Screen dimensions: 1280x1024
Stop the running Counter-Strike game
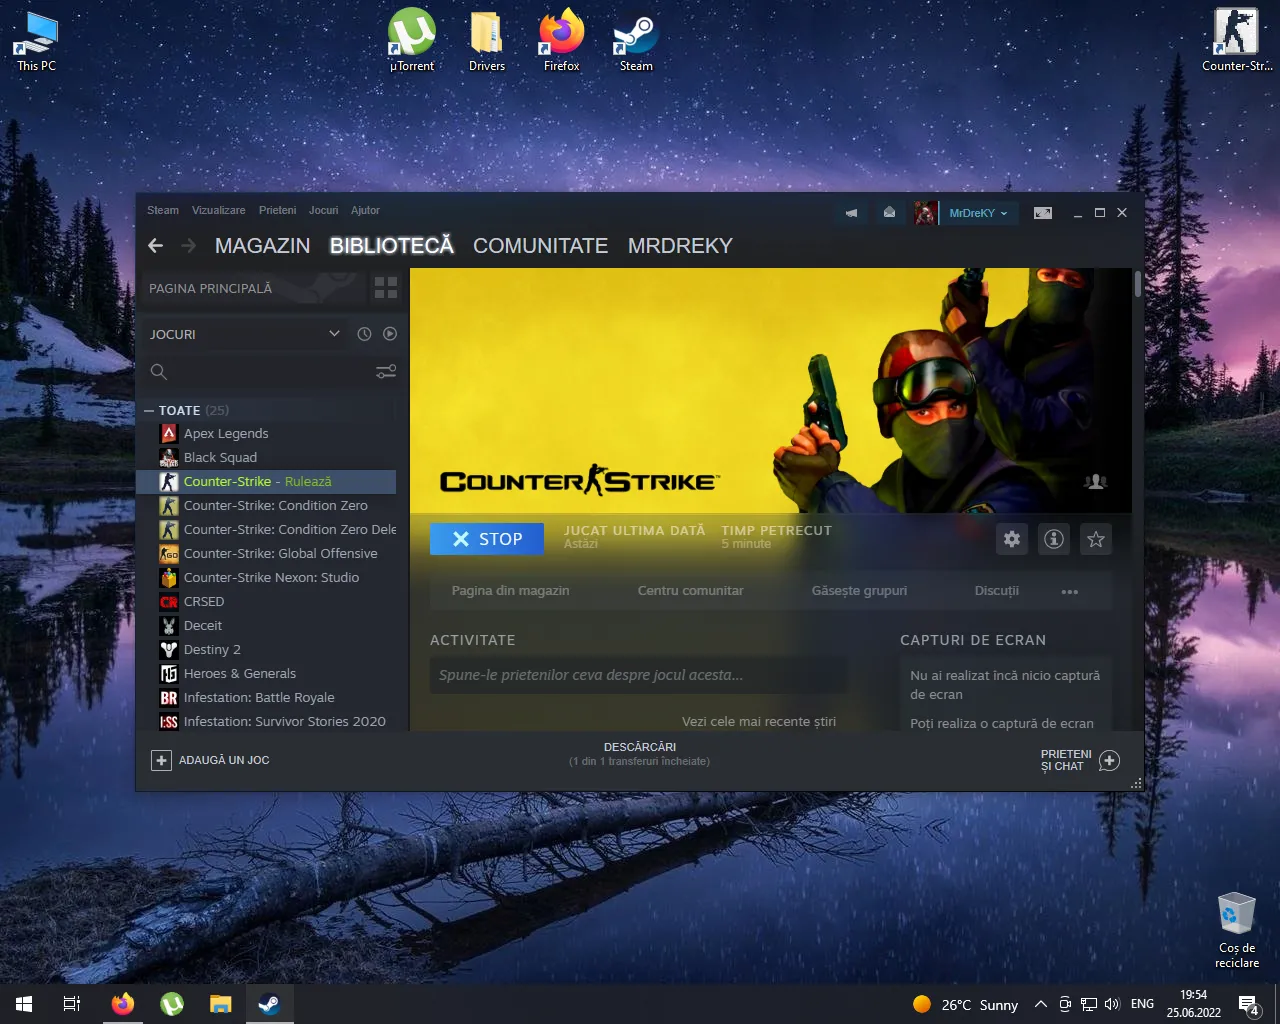[x=487, y=539]
